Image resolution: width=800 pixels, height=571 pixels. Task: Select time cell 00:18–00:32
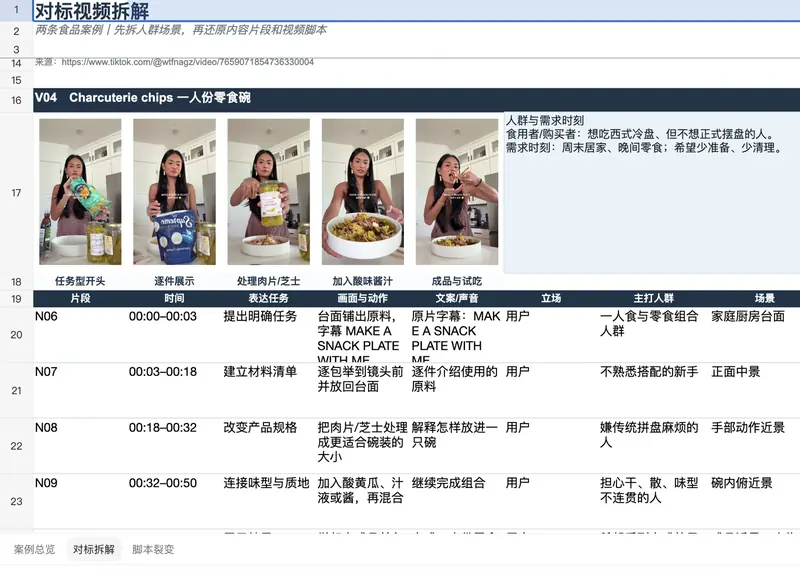tap(174, 446)
